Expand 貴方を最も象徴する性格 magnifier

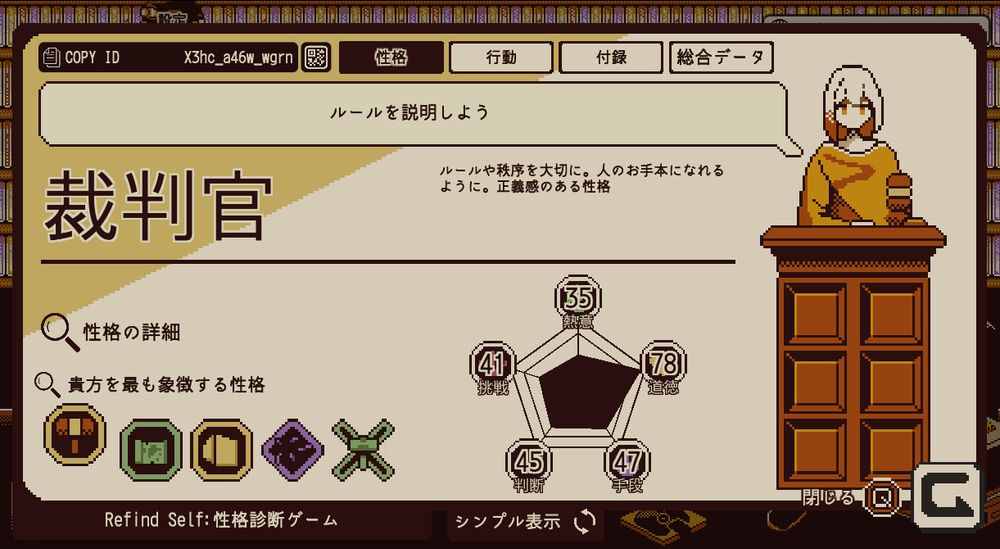tap(150, 384)
